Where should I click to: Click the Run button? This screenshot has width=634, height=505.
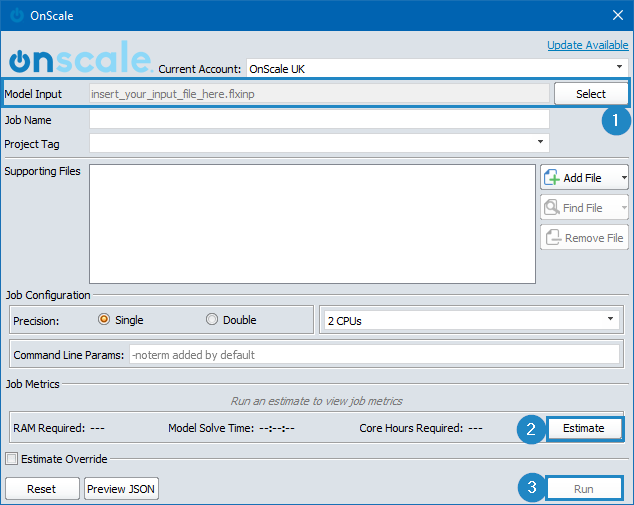click(x=584, y=489)
